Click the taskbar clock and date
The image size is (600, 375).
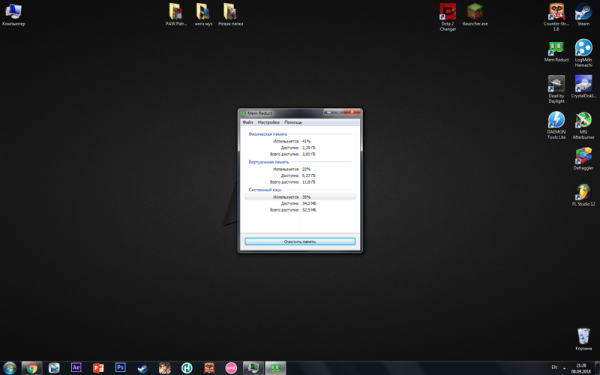581,368
